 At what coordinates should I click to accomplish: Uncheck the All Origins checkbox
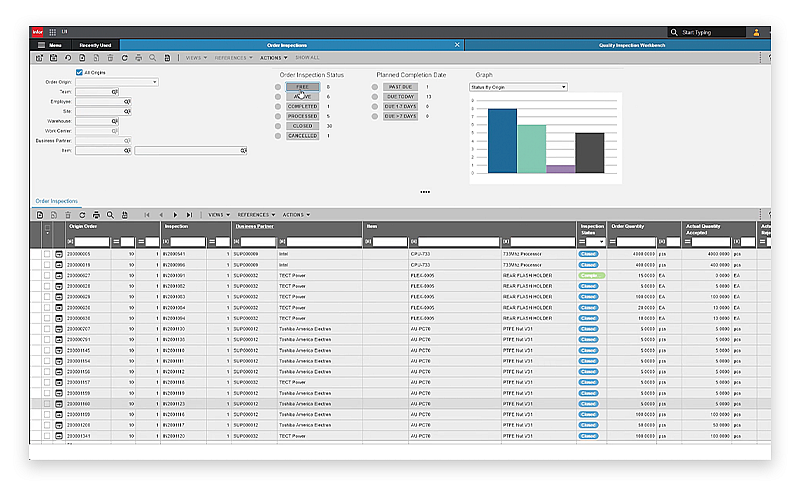tap(79, 72)
